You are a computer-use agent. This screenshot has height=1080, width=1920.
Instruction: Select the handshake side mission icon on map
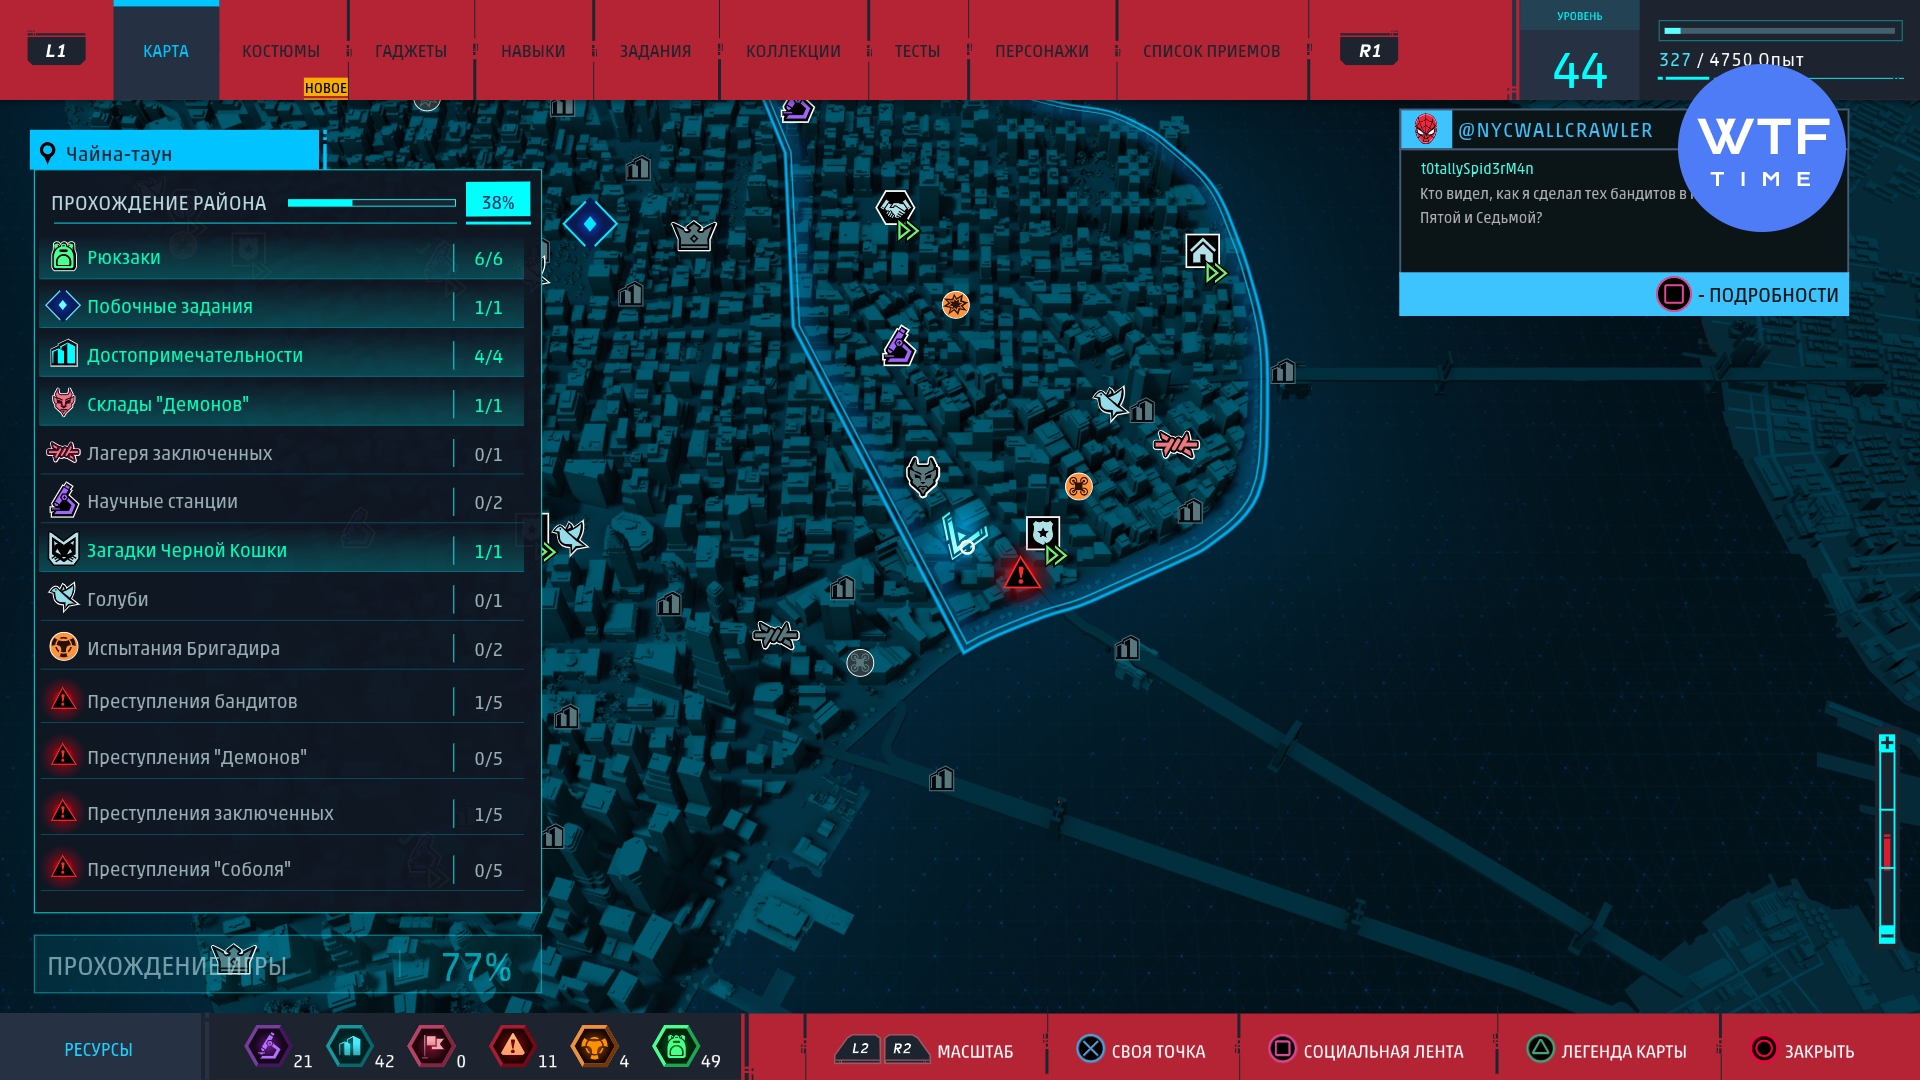pos(895,209)
